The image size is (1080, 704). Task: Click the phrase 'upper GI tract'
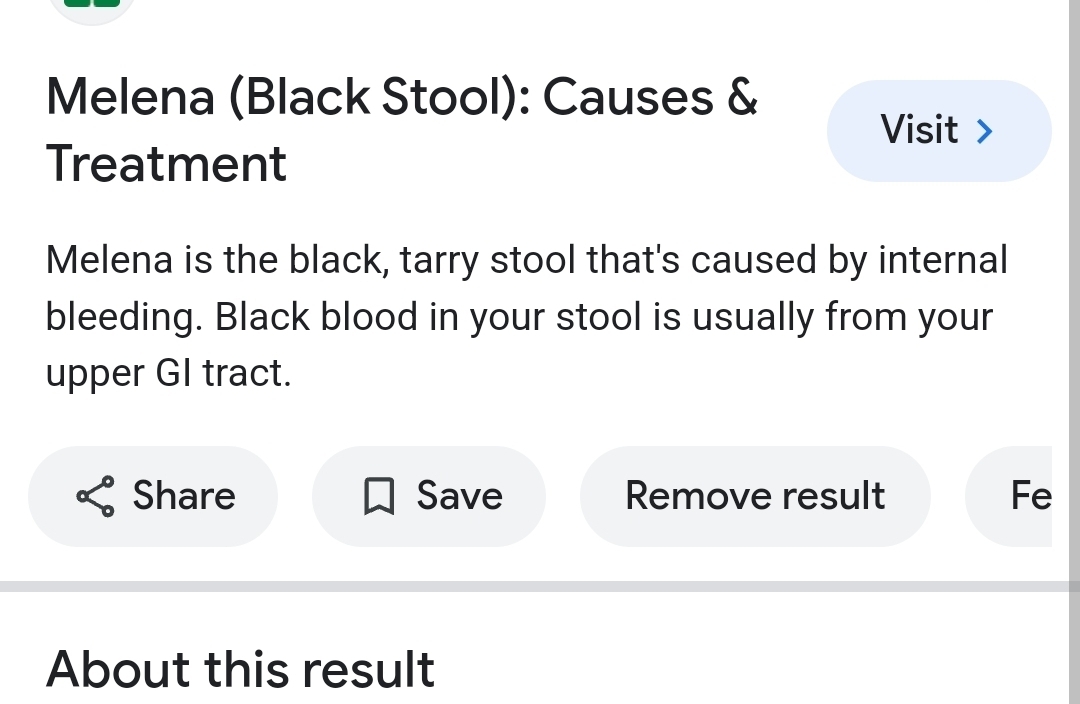coord(168,373)
